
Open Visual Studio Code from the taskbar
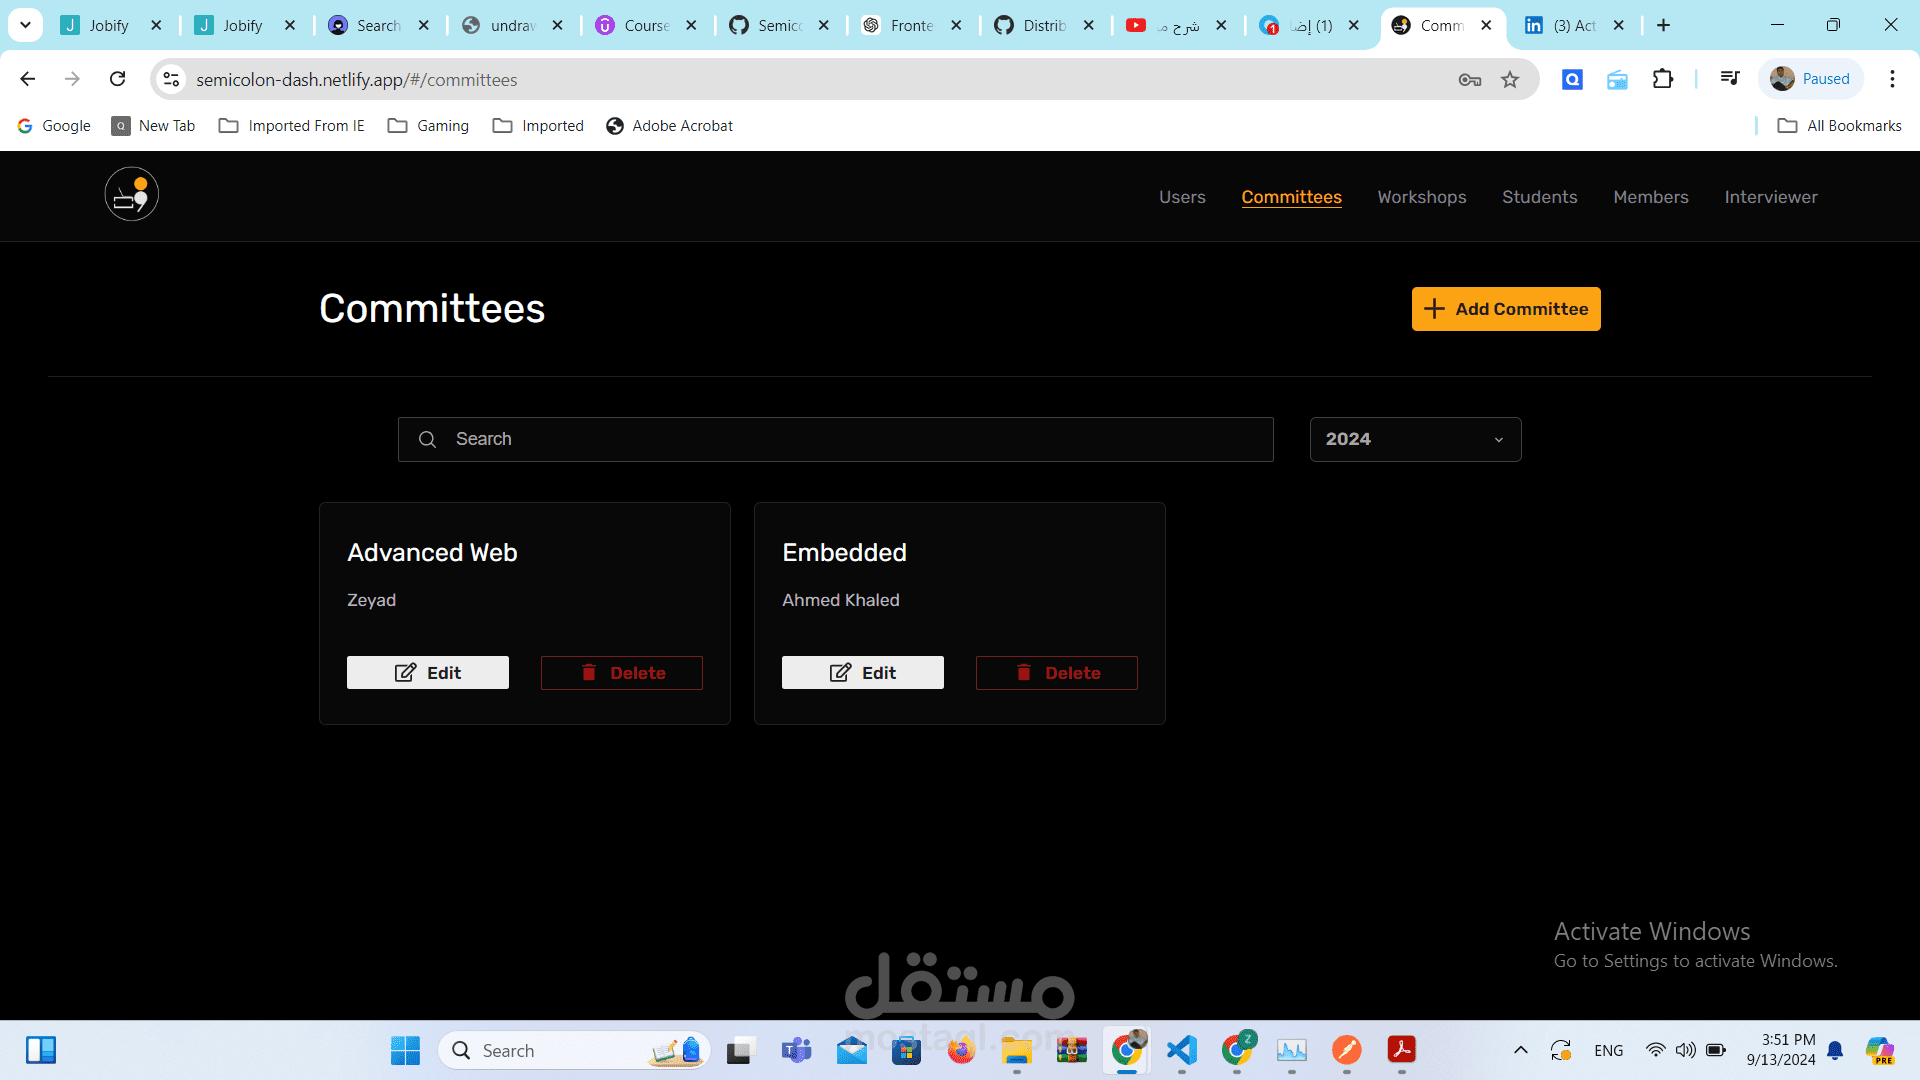1181,1050
